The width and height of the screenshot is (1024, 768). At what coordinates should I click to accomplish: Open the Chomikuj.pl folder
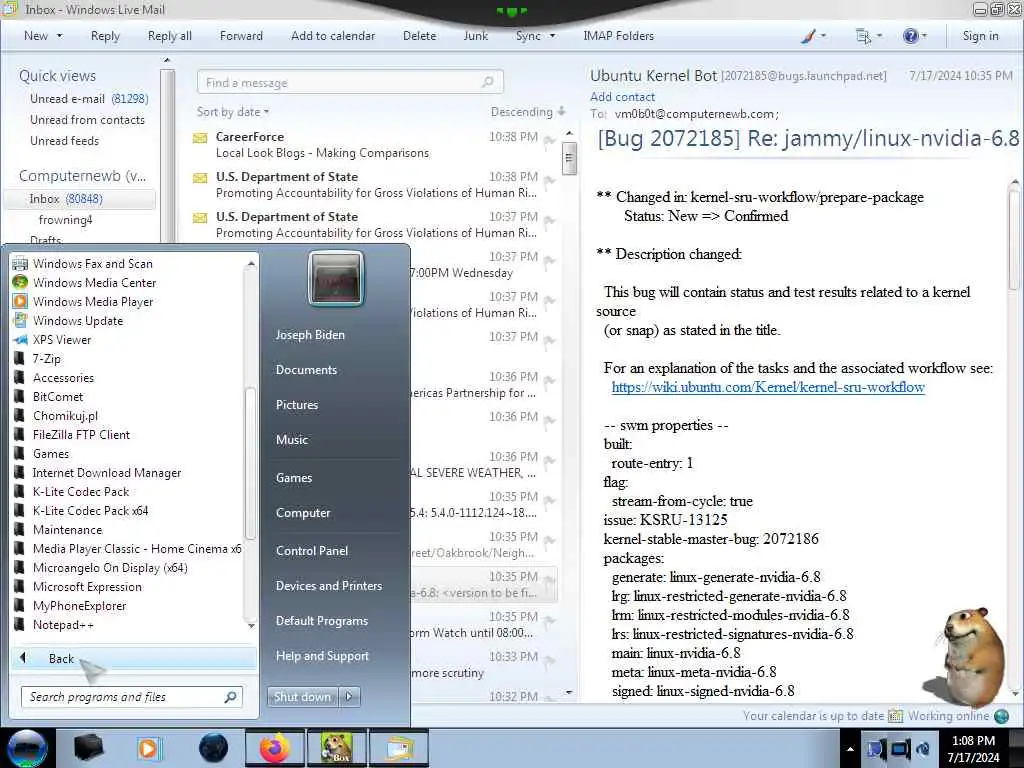coord(65,415)
